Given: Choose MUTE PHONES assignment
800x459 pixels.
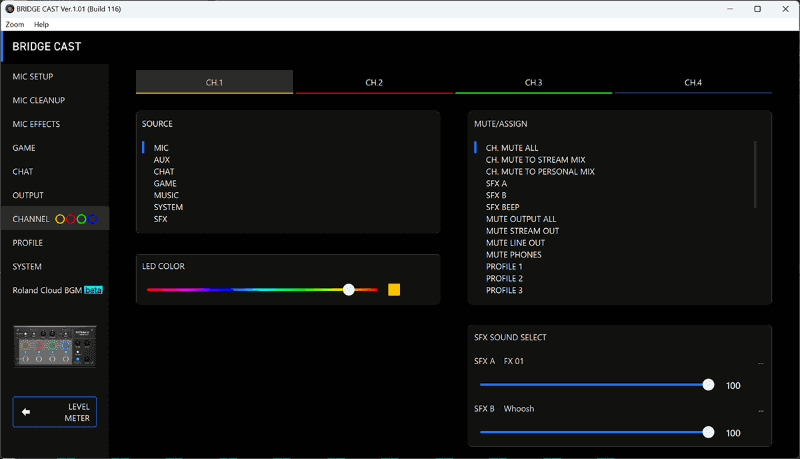Looking at the screenshot, I should point(514,254).
